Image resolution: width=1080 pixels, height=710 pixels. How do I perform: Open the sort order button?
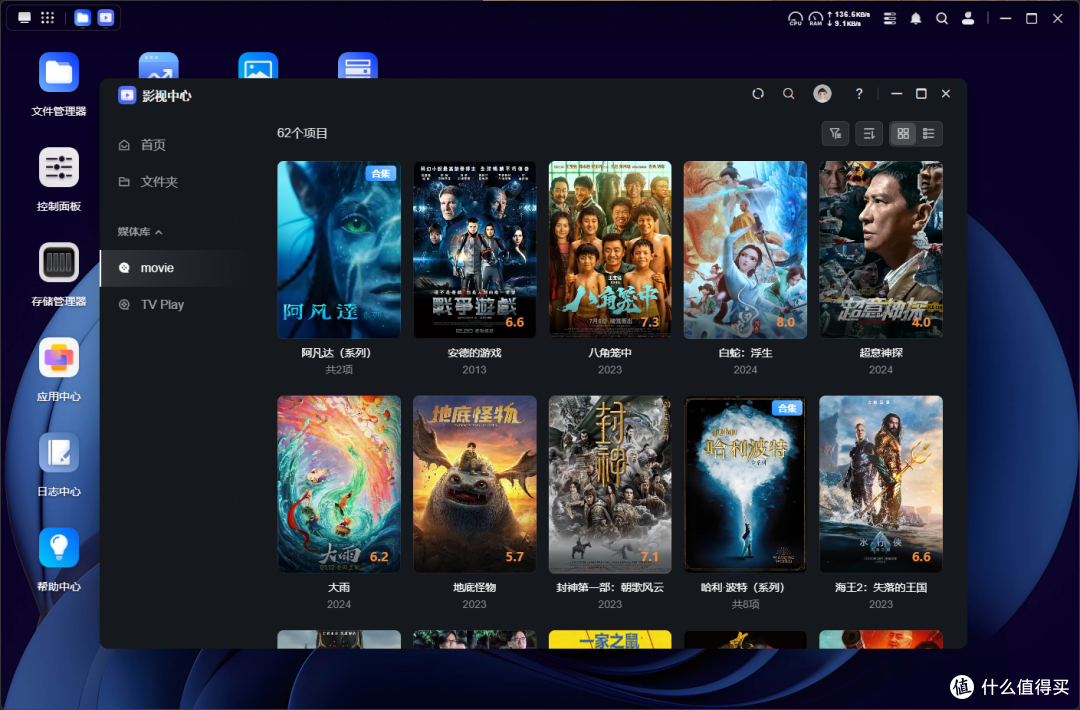point(869,134)
